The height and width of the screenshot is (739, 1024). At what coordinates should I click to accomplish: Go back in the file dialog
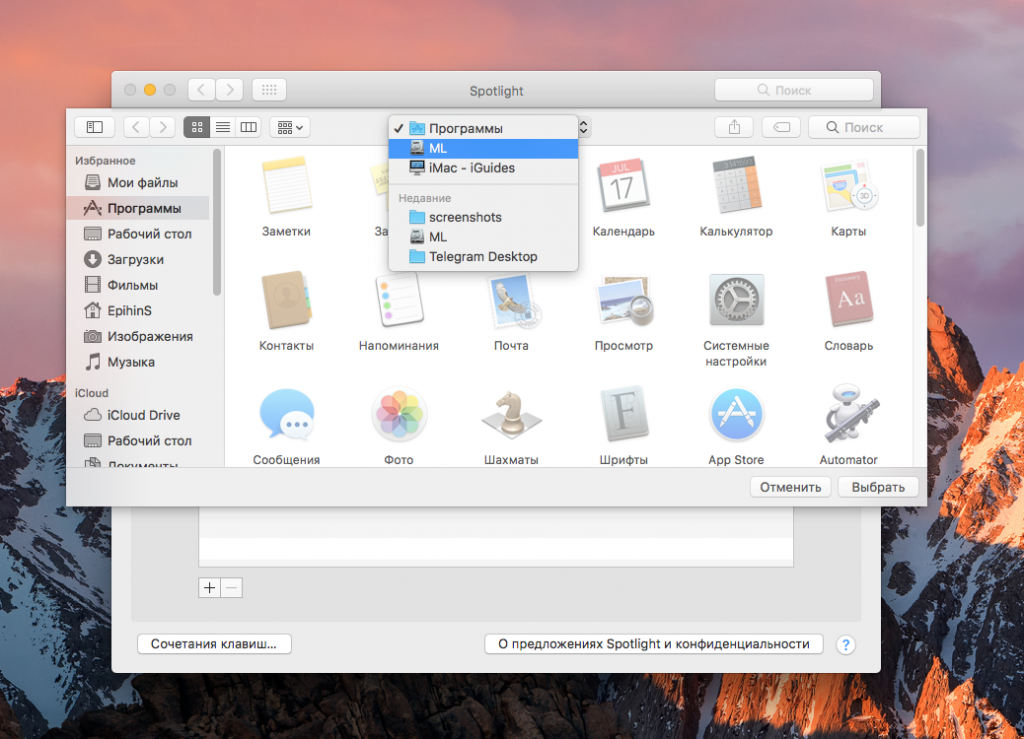[136, 127]
